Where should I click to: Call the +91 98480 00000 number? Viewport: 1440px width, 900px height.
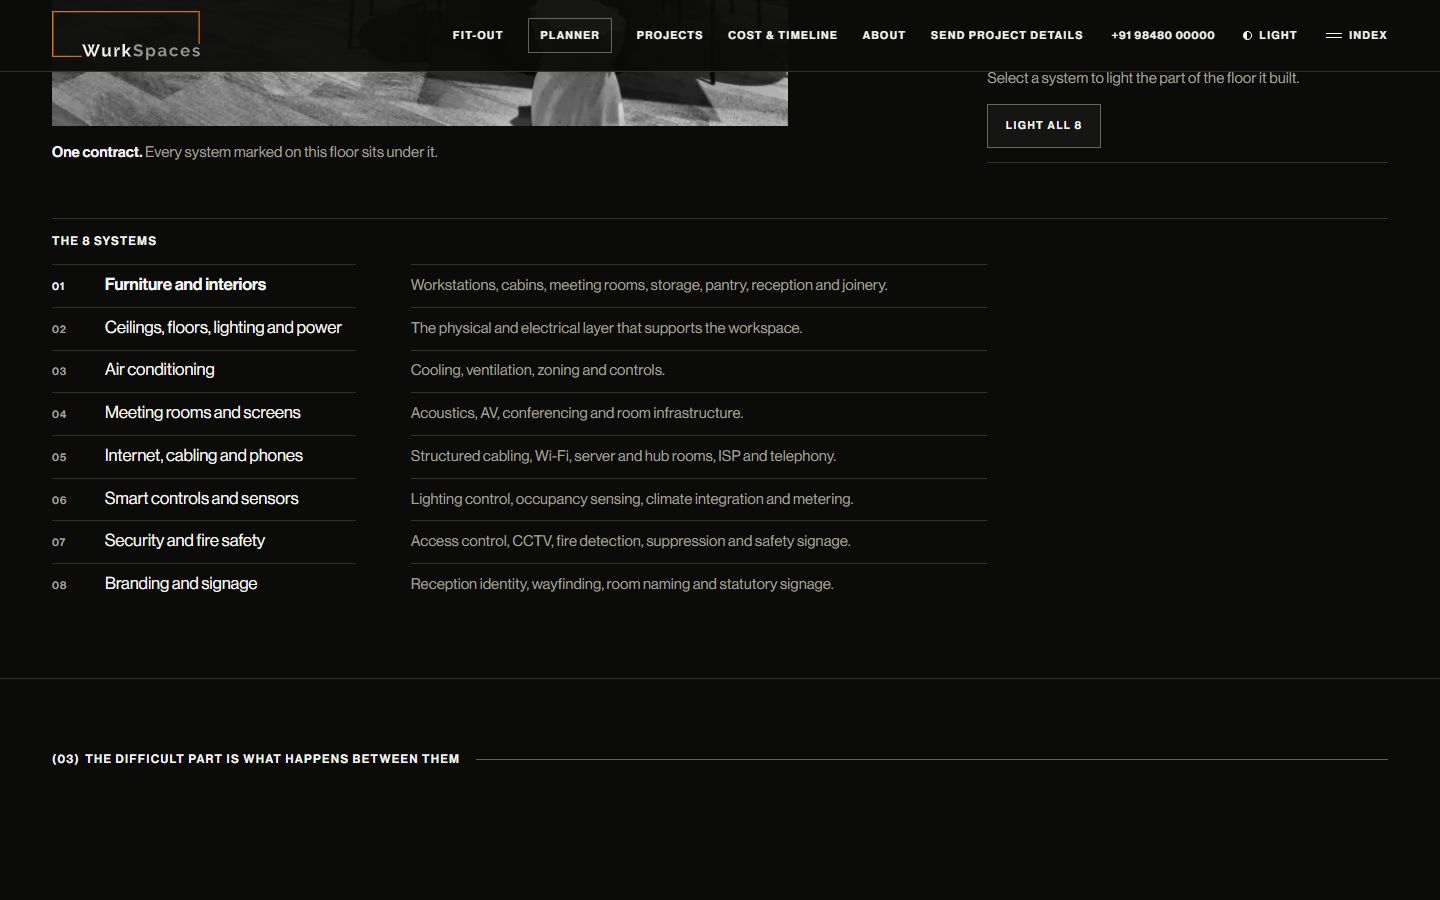click(x=1163, y=35)
